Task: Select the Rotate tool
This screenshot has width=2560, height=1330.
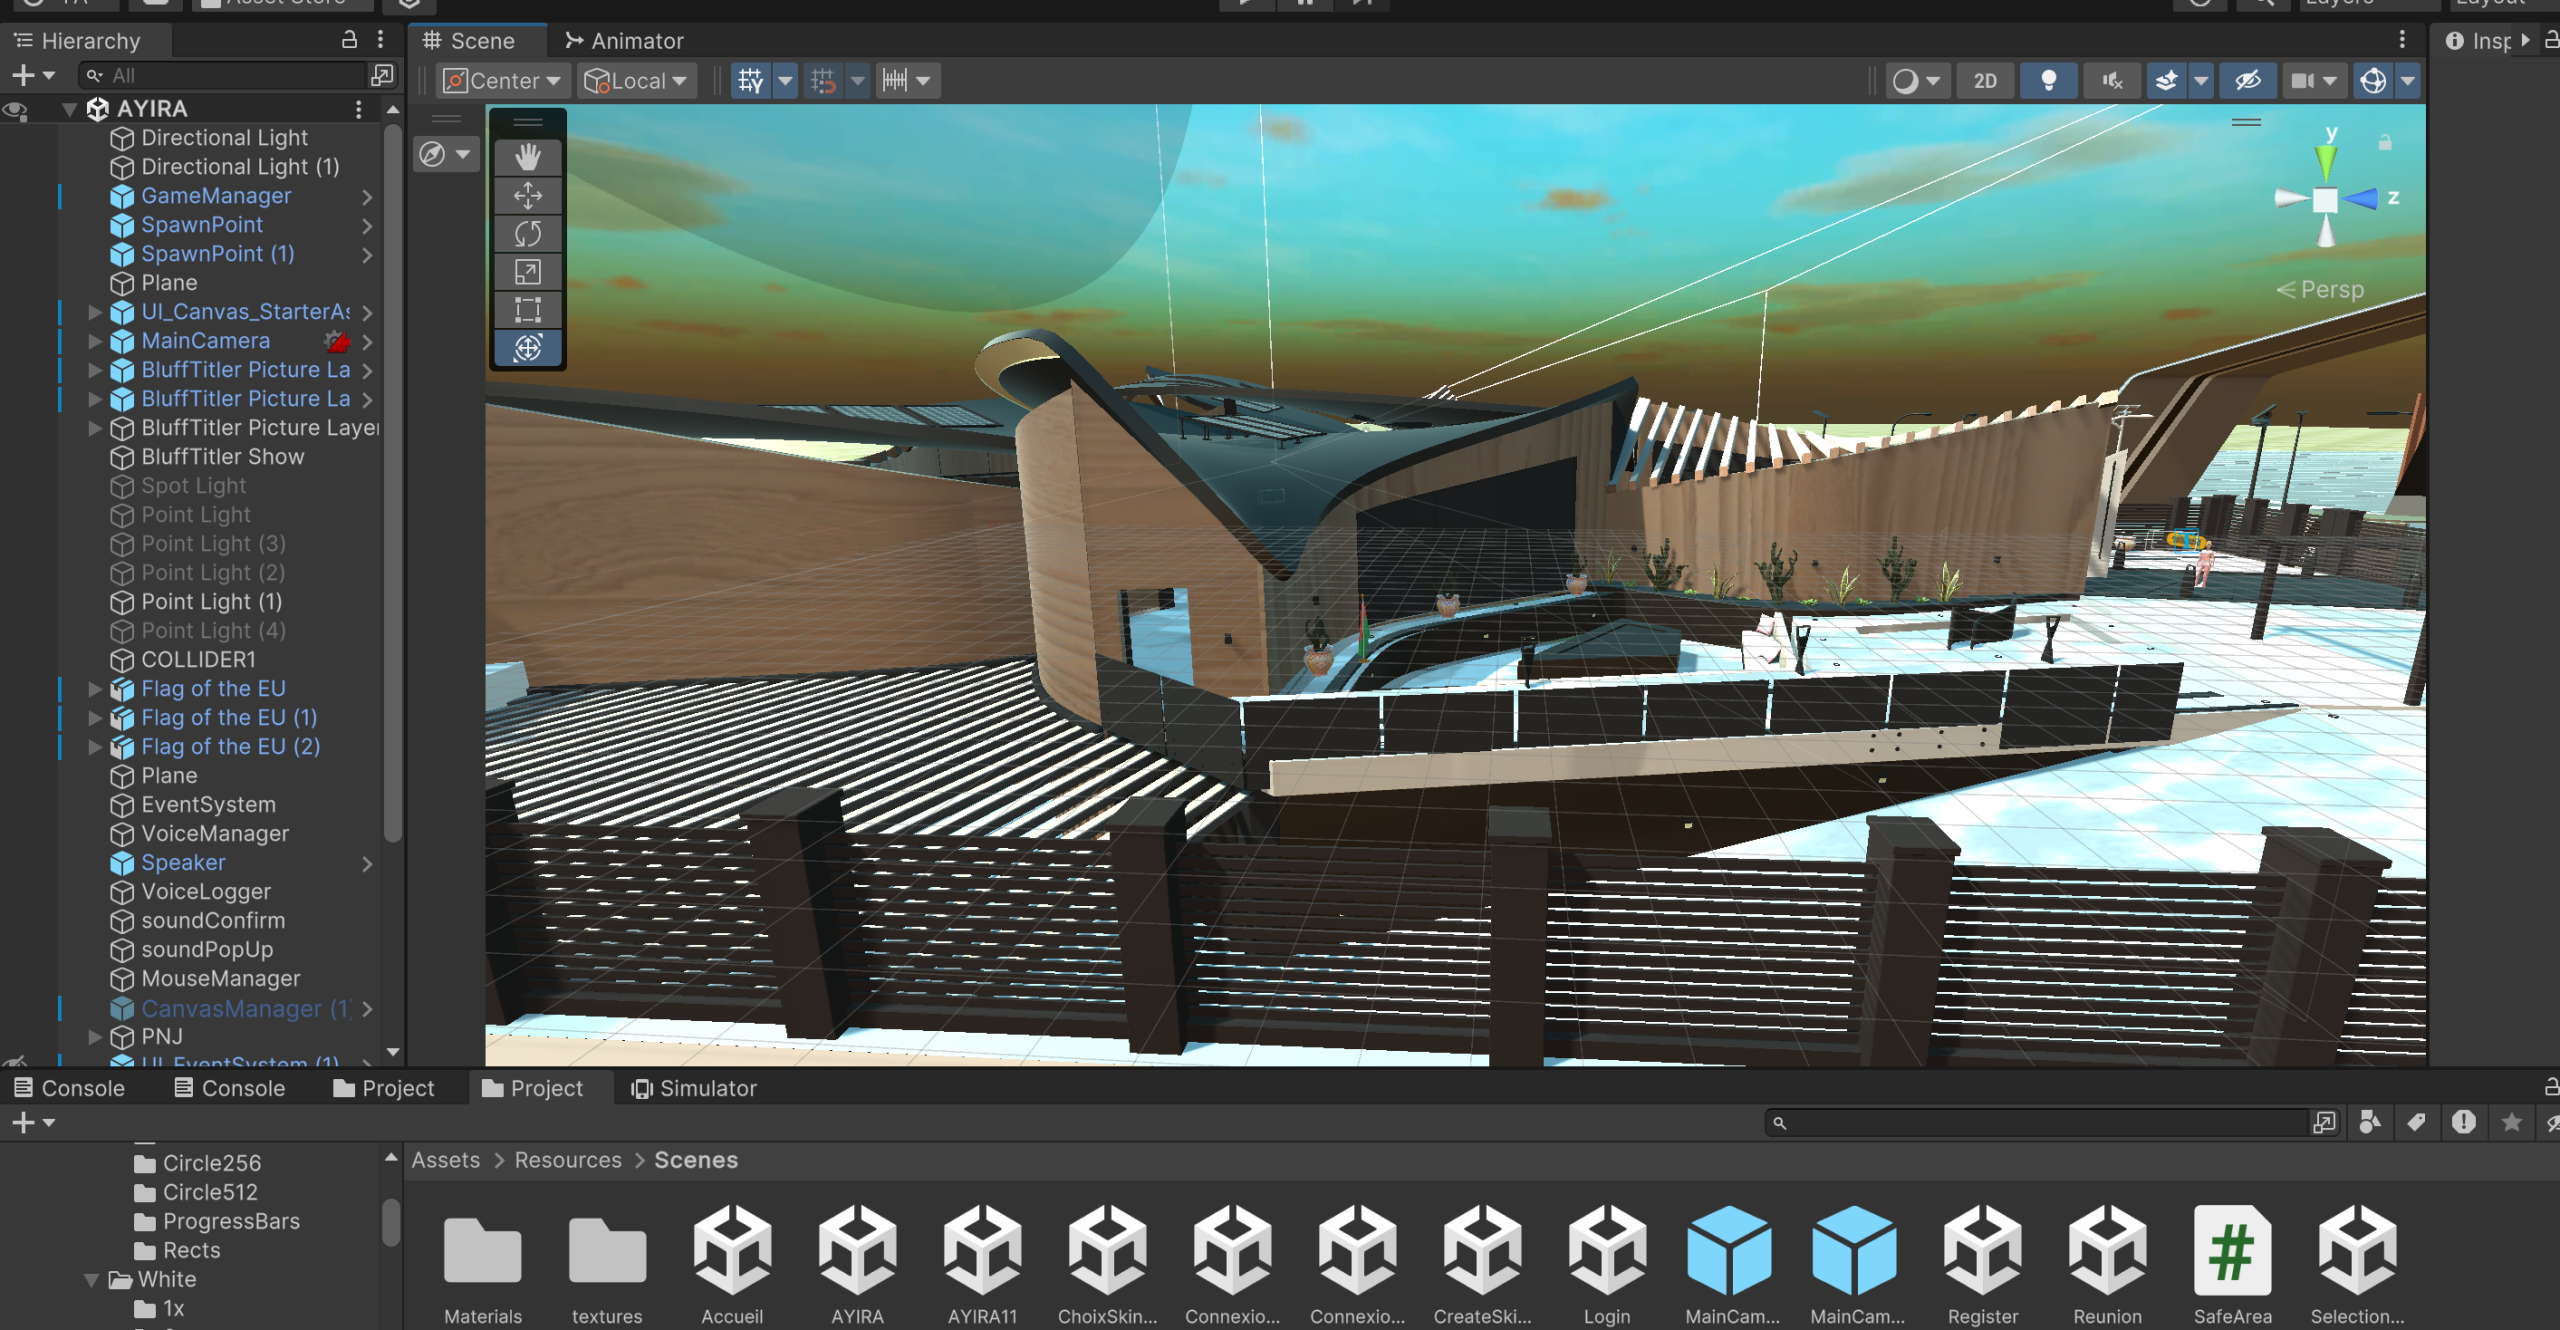Action: 527,233
